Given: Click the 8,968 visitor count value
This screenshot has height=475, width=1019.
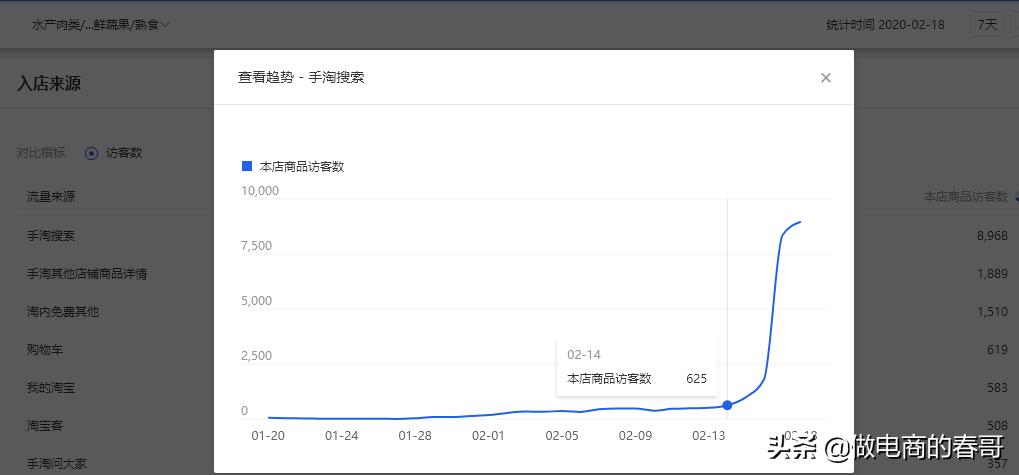Looking at the screenshot, I should pyautogui.click(x=992, y=236).
